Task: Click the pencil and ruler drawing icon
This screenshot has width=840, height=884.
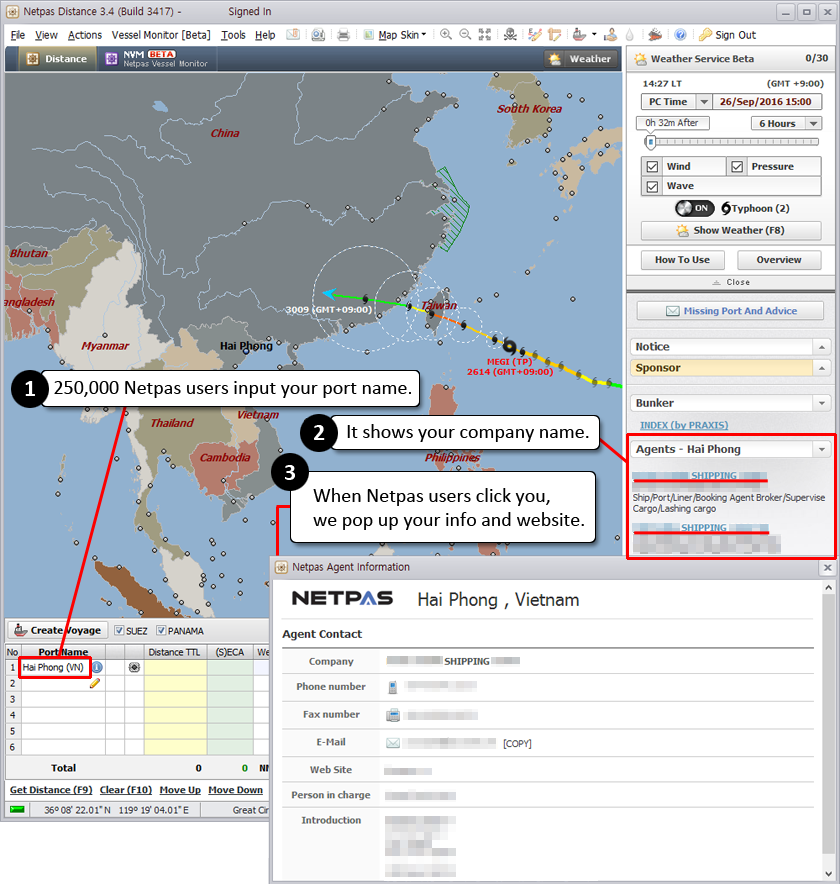Action: click(534, 35)
